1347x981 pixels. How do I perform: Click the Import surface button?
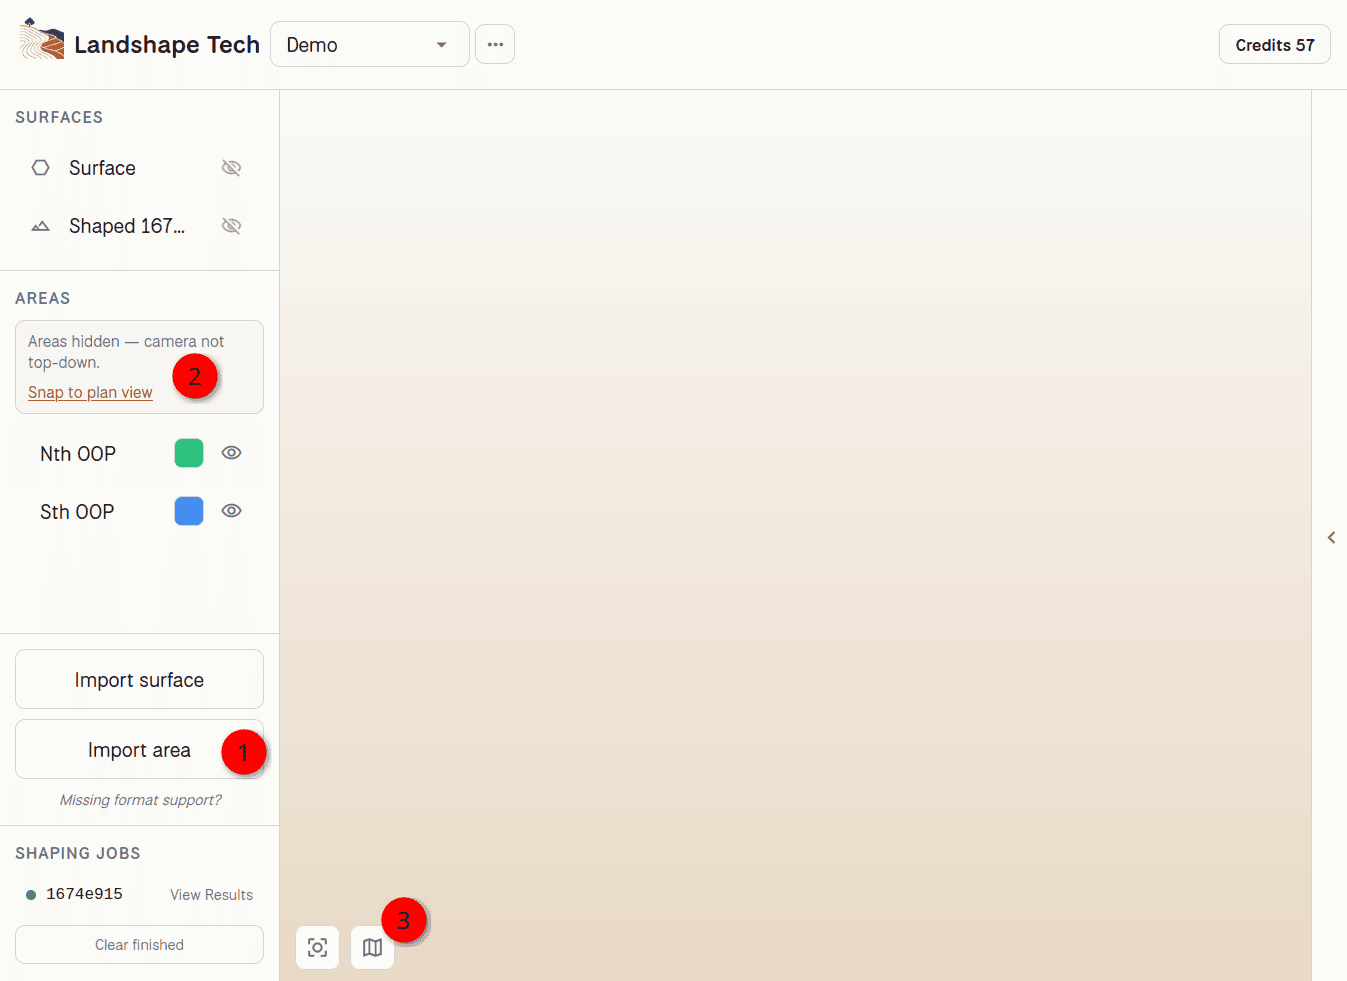[x=139, y=679]
